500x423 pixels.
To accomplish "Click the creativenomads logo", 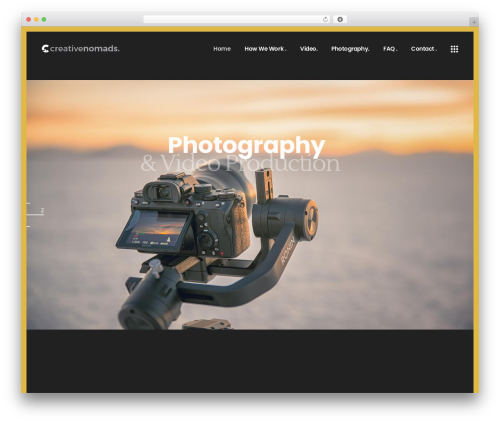I will pos(81,49).
